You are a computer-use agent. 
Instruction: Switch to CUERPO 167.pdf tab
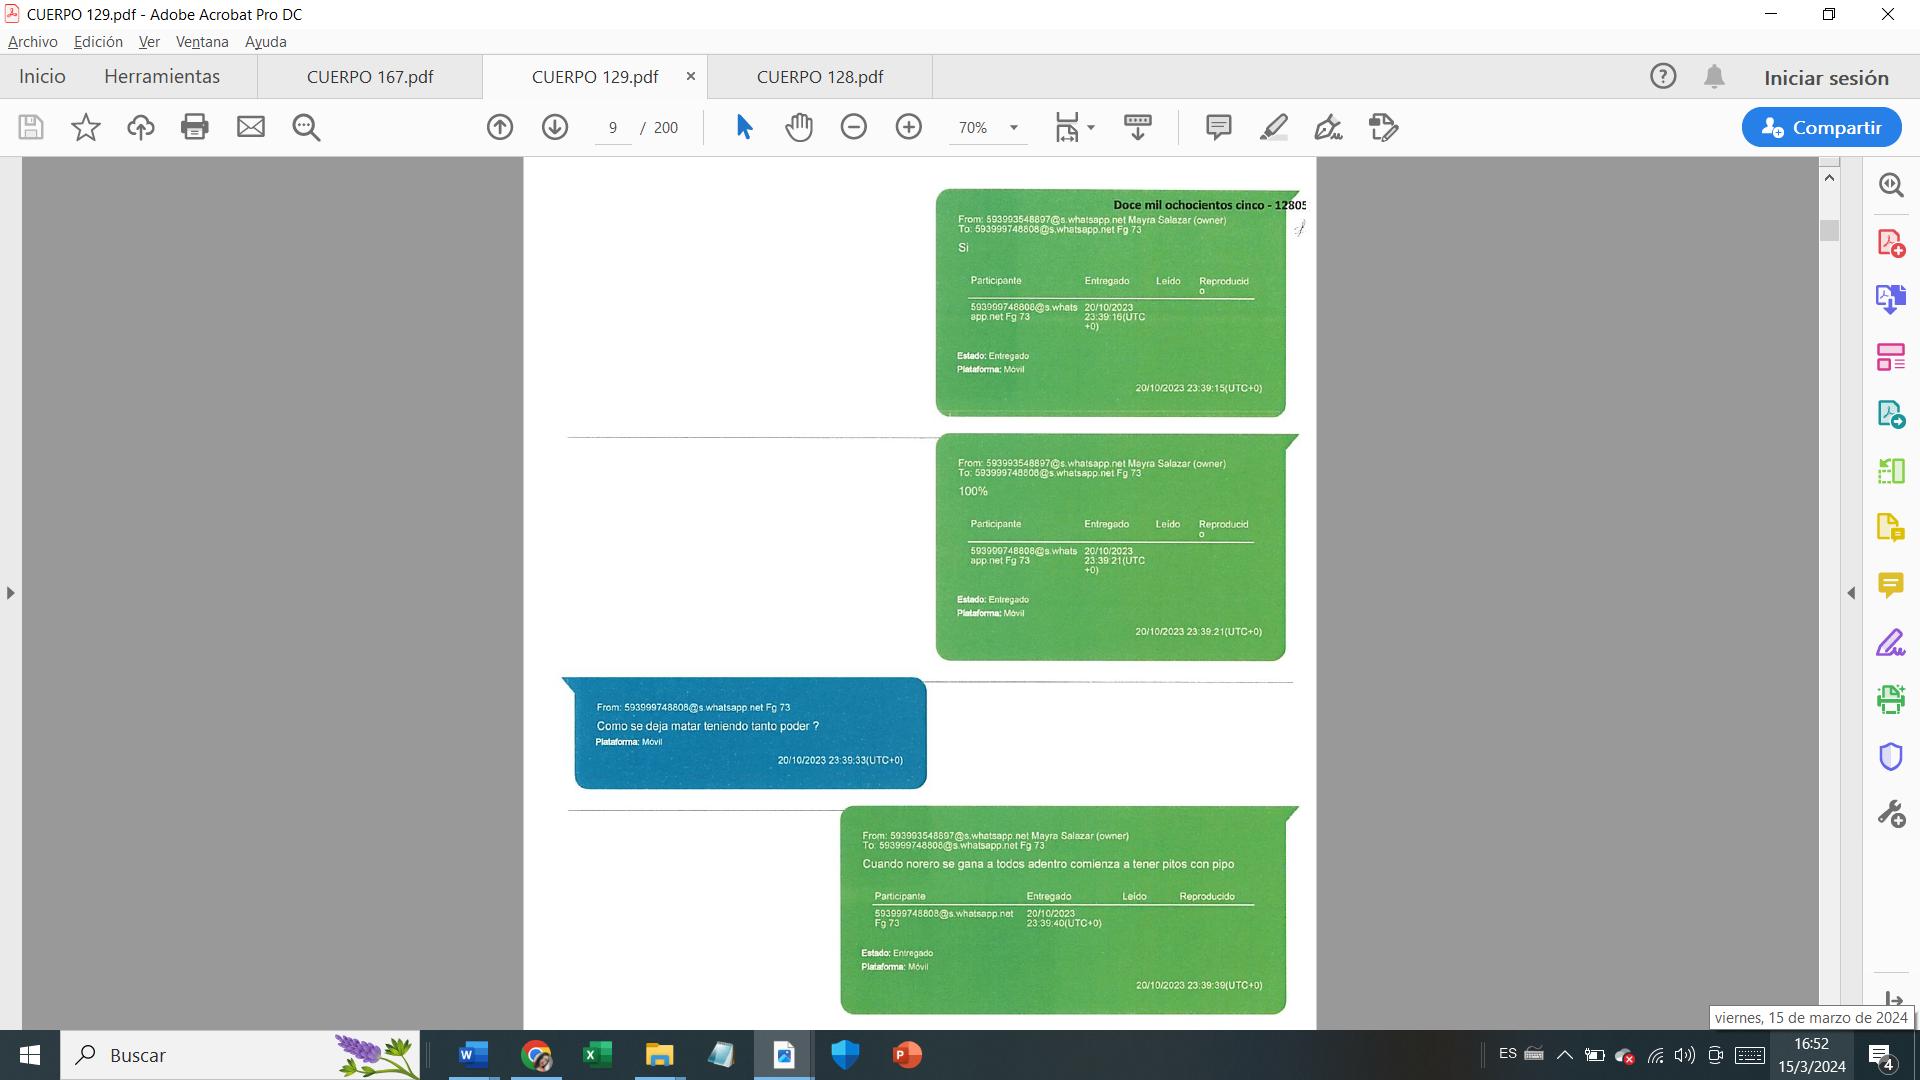tap(370, 77)
